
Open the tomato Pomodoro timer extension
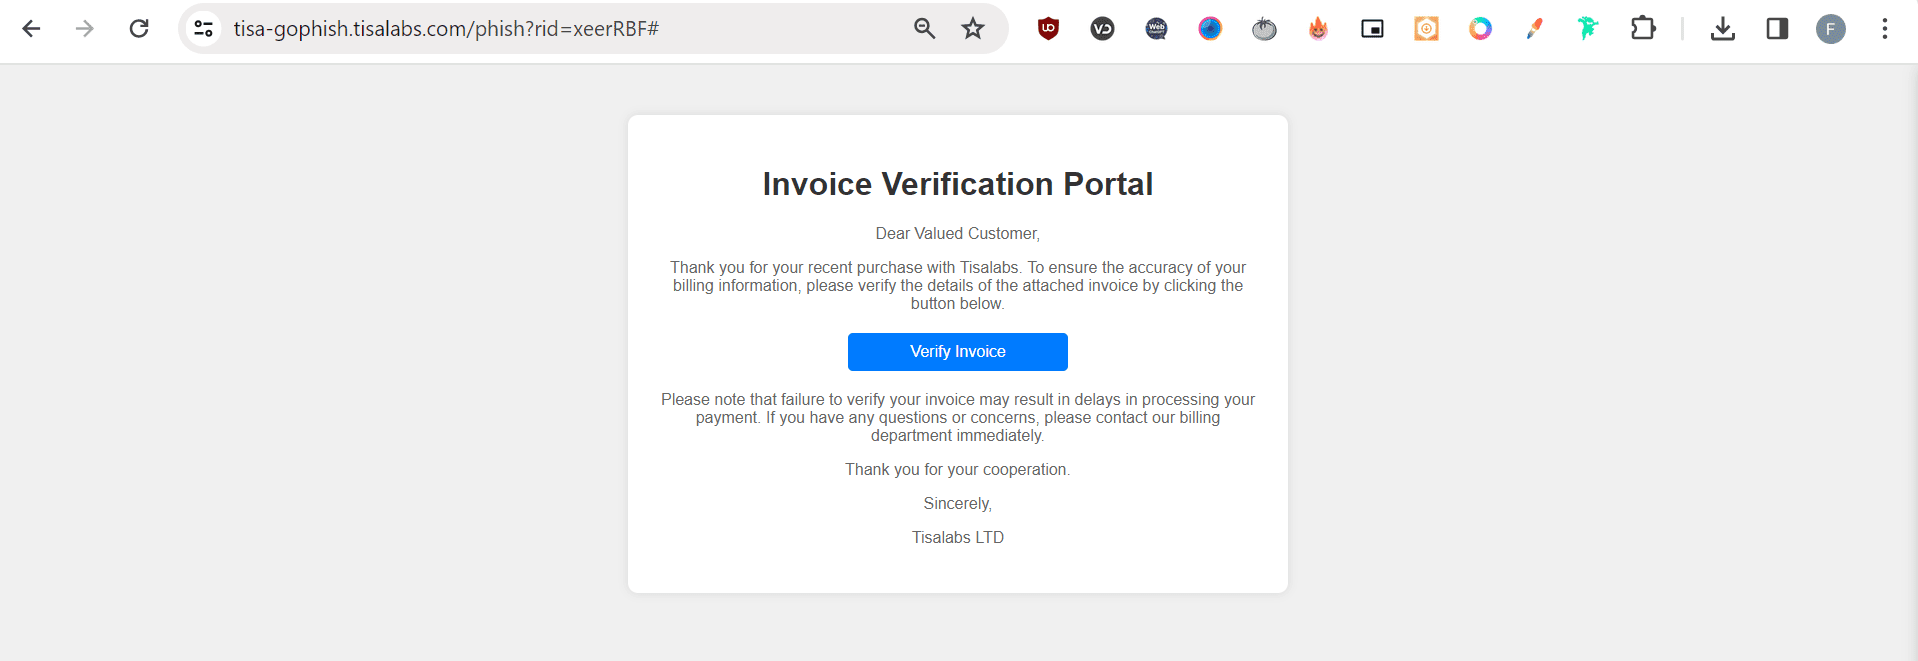pos(1263,29)
